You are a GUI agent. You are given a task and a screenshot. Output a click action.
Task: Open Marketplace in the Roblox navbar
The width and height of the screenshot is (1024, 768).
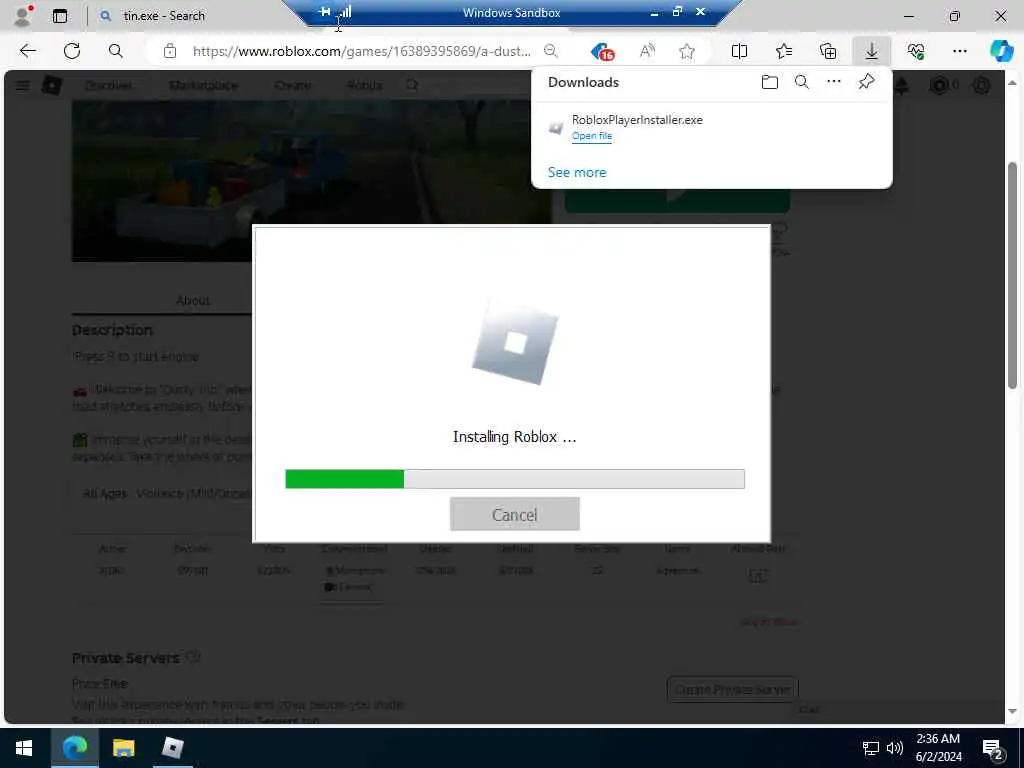(203, 86)
